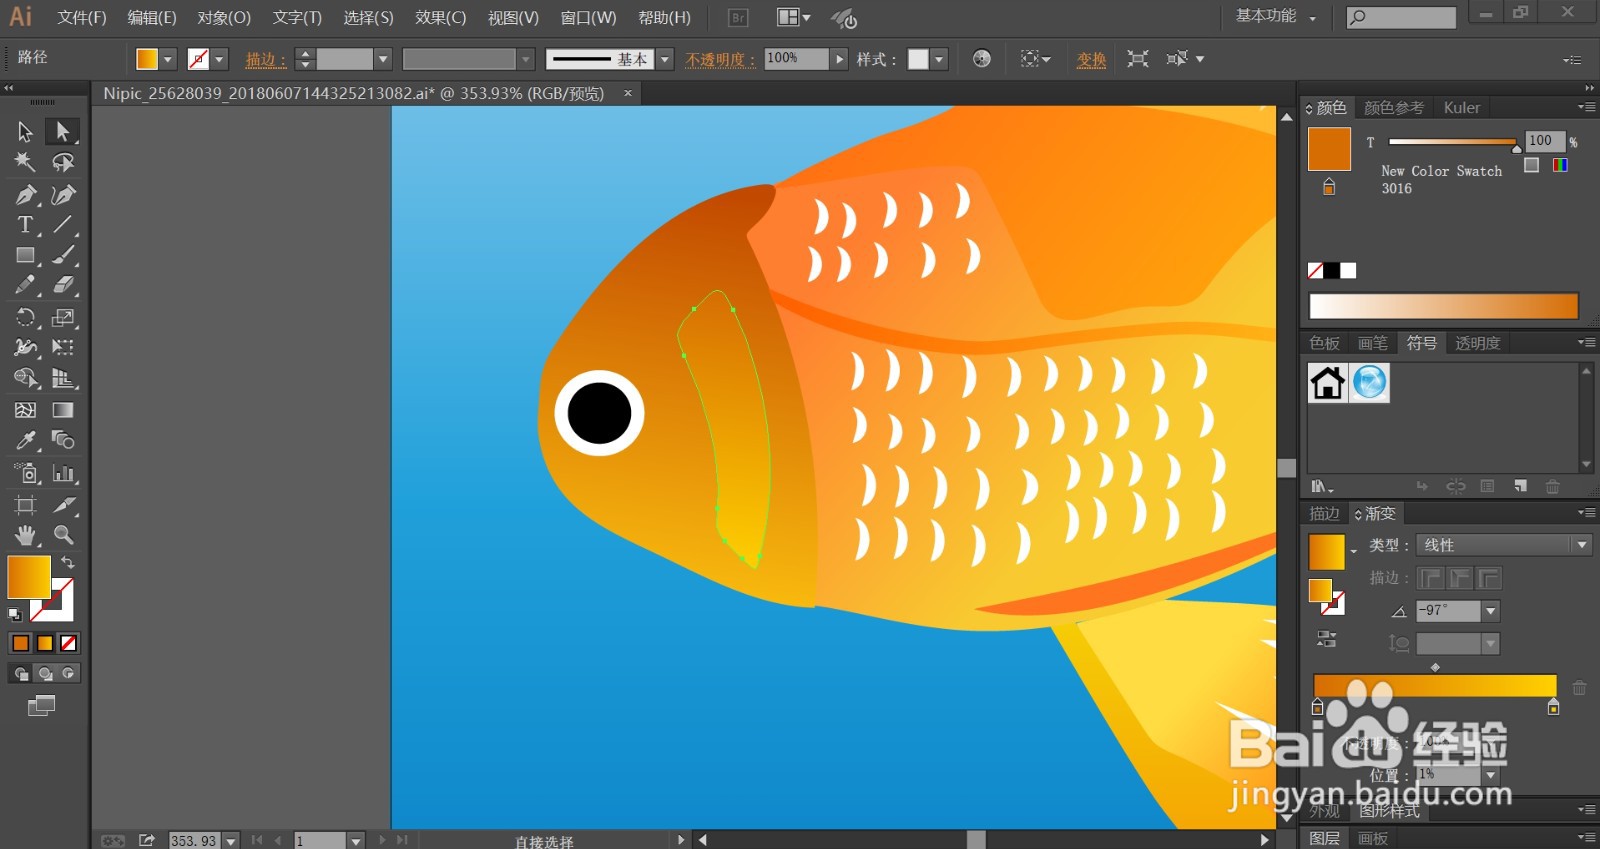Switch to the 色板 tab
The height and width of the screenshot is (849, 1600).
click(1325, 343)
